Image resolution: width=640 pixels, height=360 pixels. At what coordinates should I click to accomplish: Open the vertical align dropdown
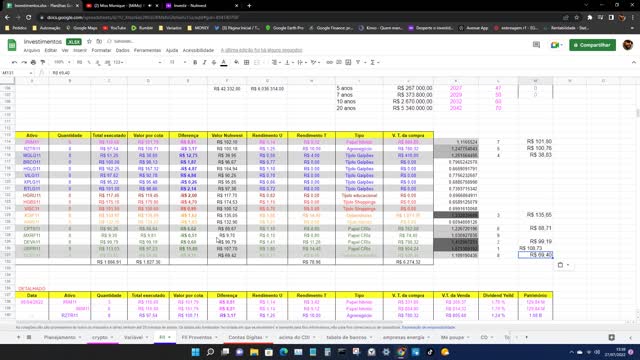289,62
